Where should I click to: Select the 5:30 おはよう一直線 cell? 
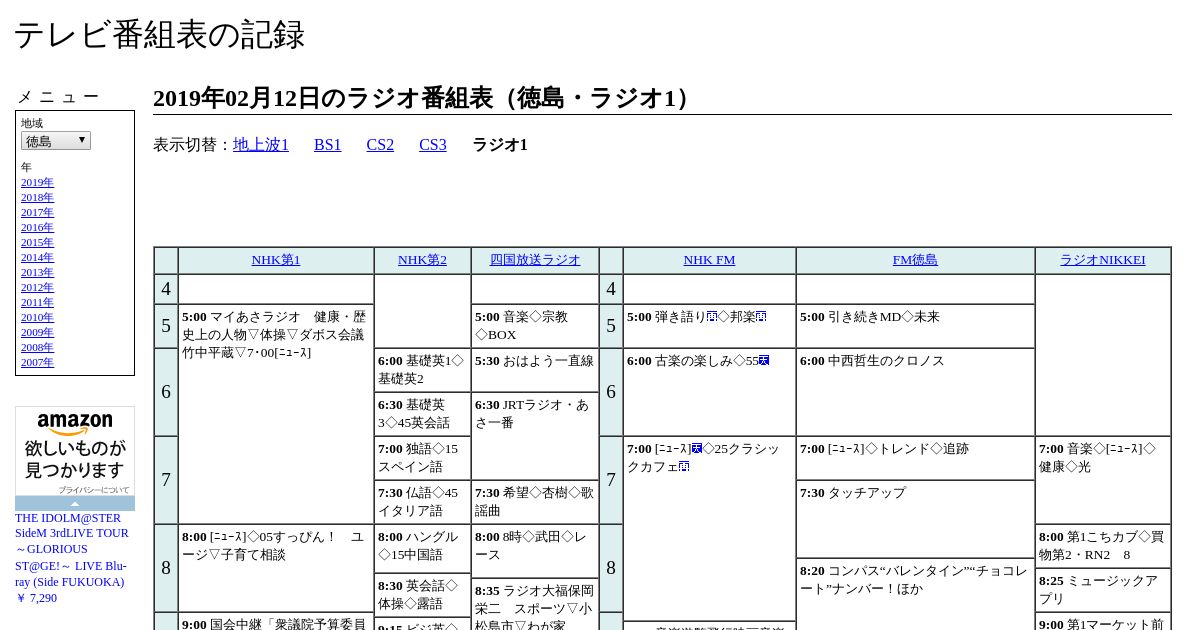tap(535, 370)
